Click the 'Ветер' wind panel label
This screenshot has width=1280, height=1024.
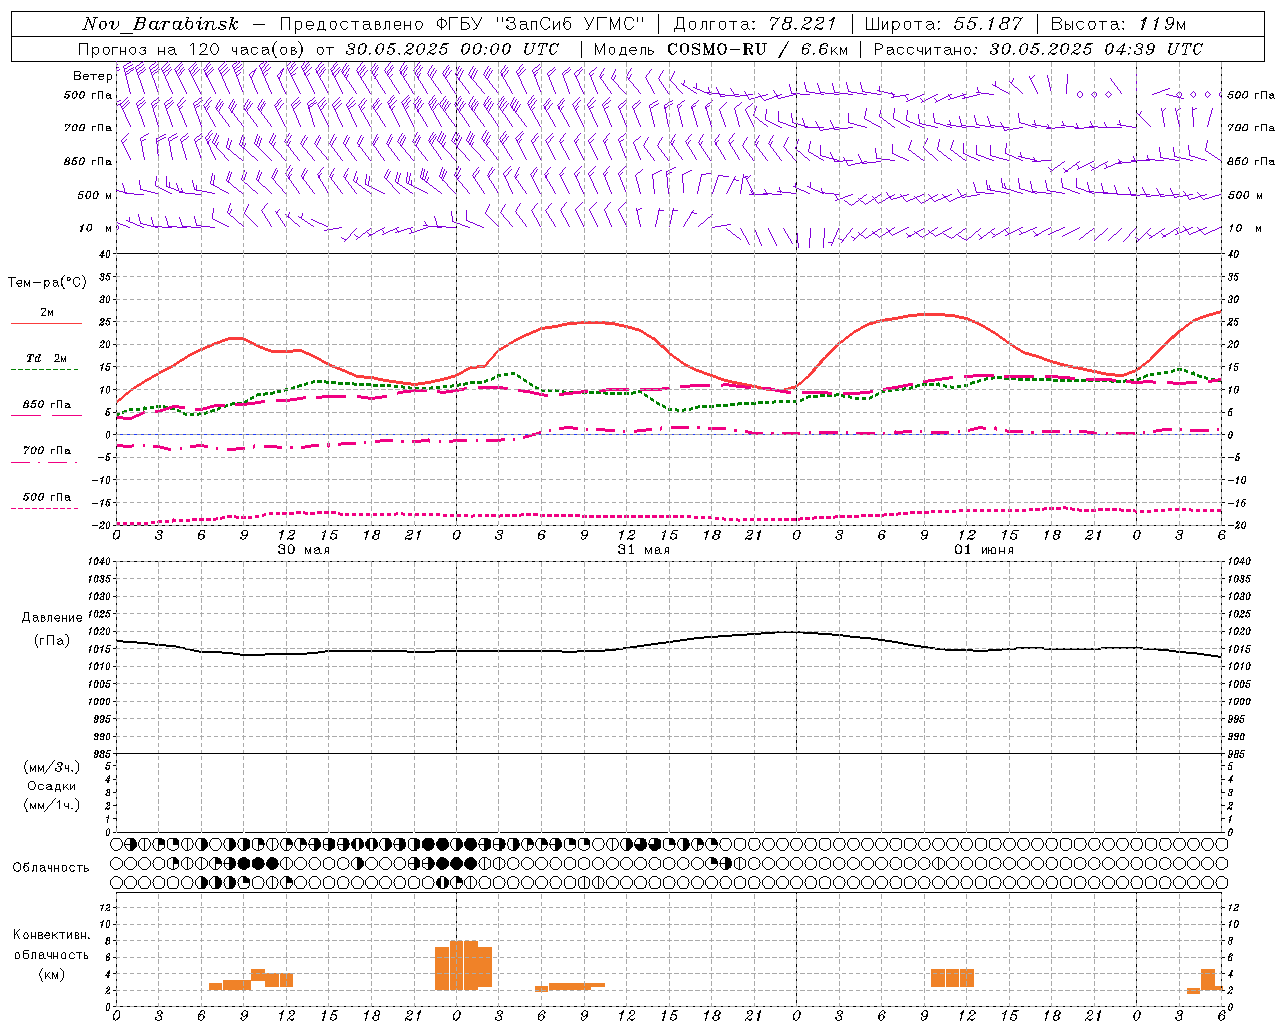coord(92,76)
